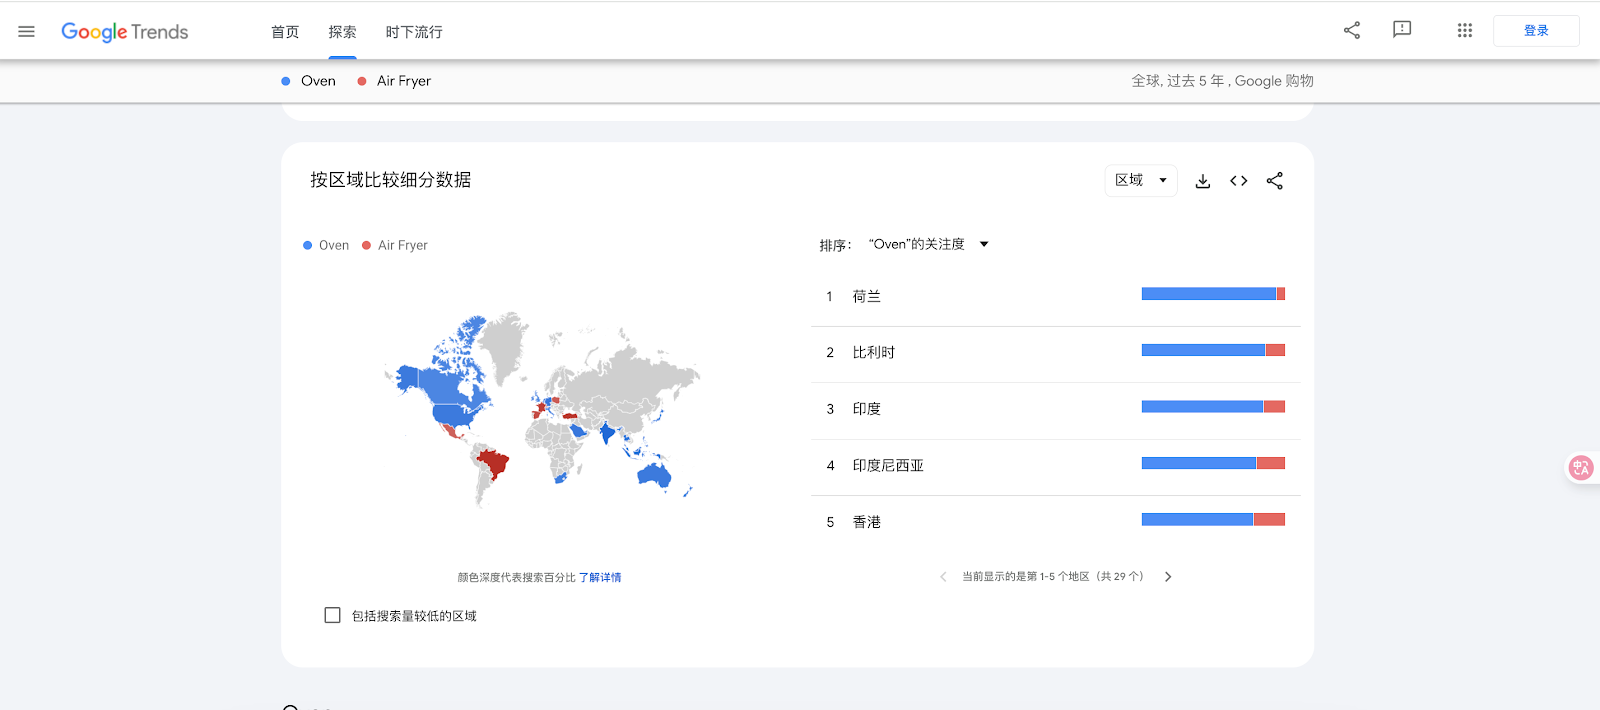Enable 包括搜索量较低的区域 checkbox
The height and width of the screenshot is (710, 1600).
(x=333, y=616)
